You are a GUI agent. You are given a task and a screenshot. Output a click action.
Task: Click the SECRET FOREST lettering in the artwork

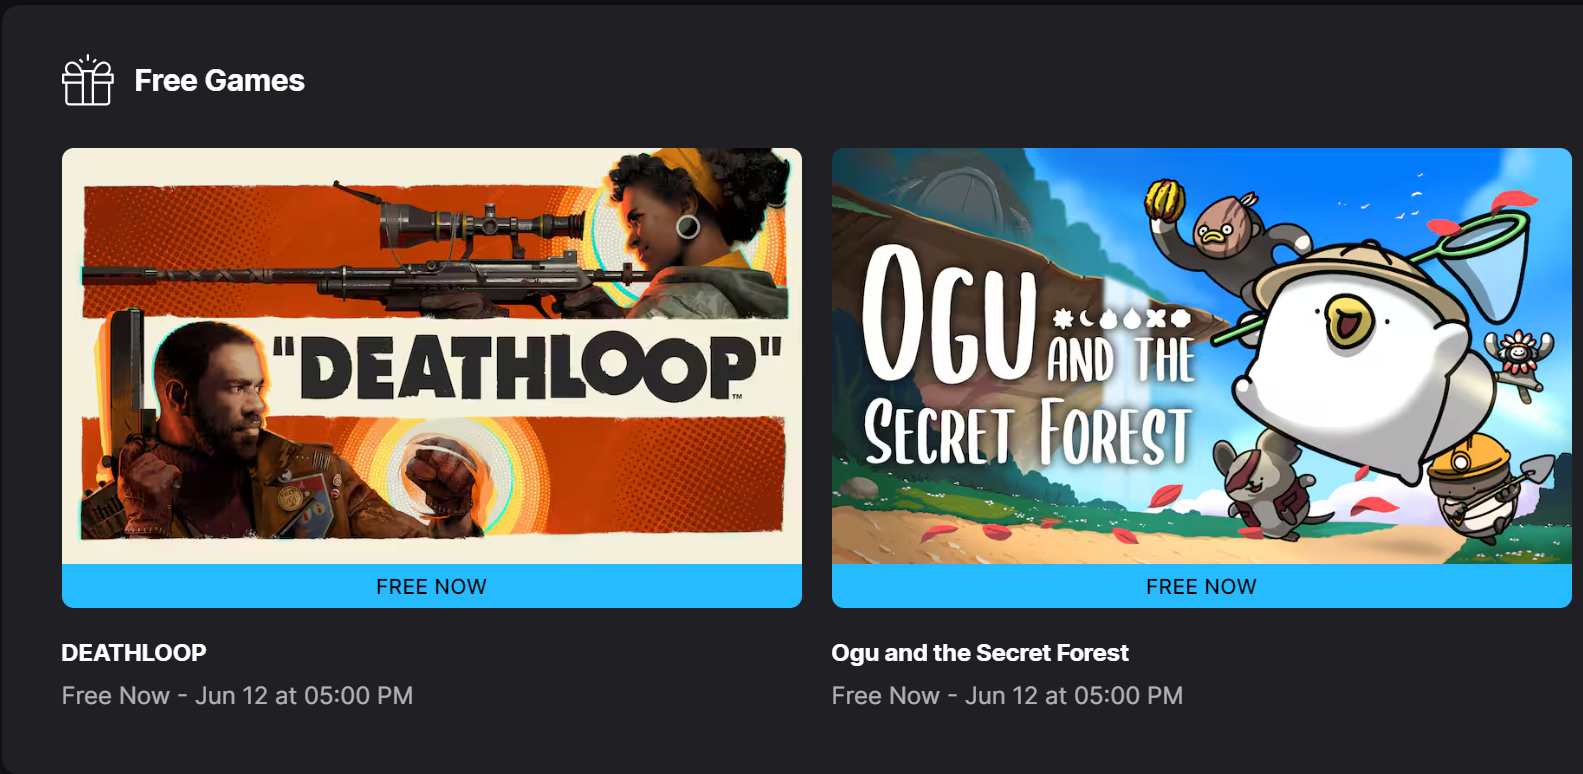pyautogui.click(x=1028, y=433)
